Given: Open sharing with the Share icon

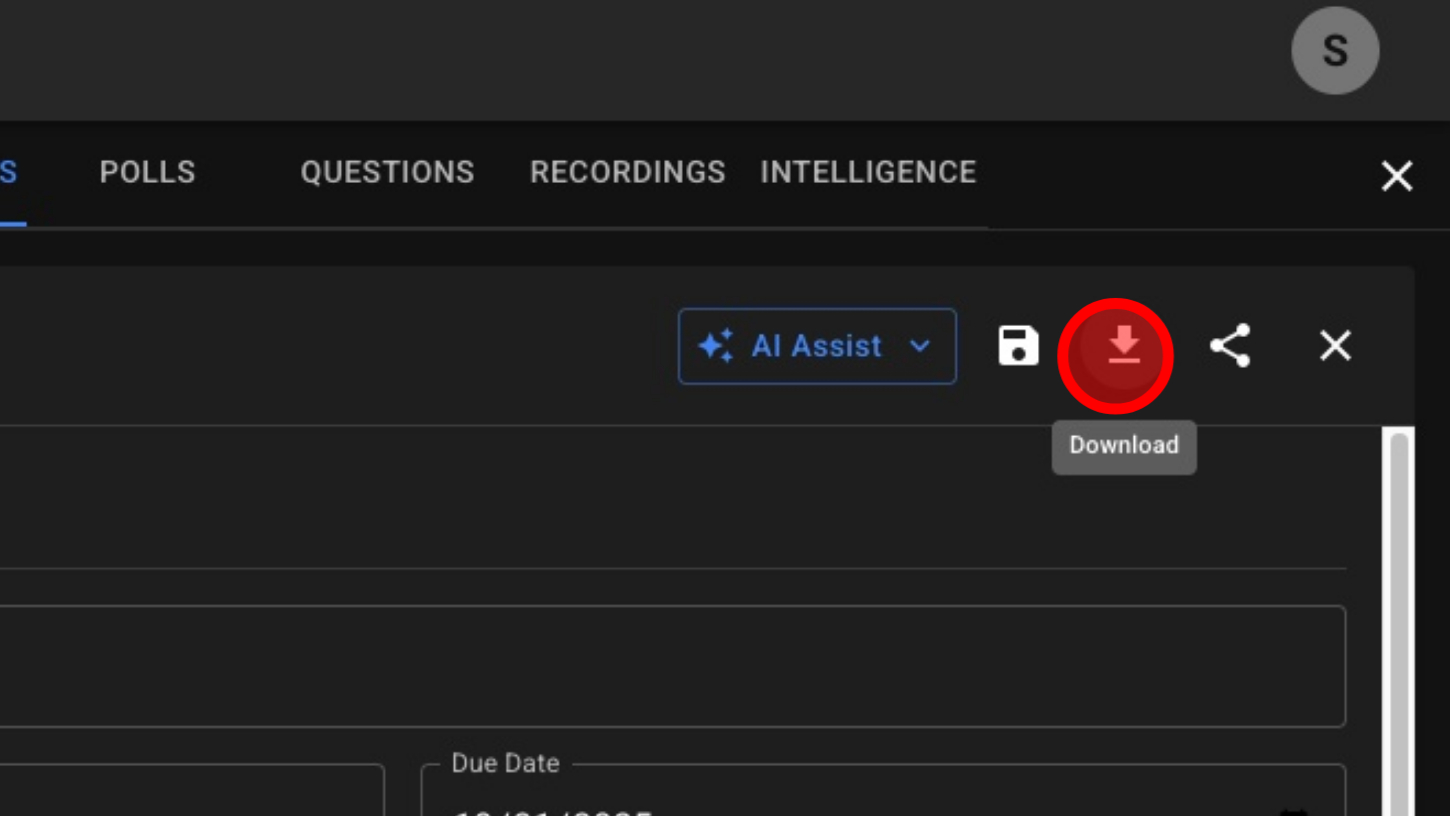Looking at the screenshot, I should coord(1230,346).
